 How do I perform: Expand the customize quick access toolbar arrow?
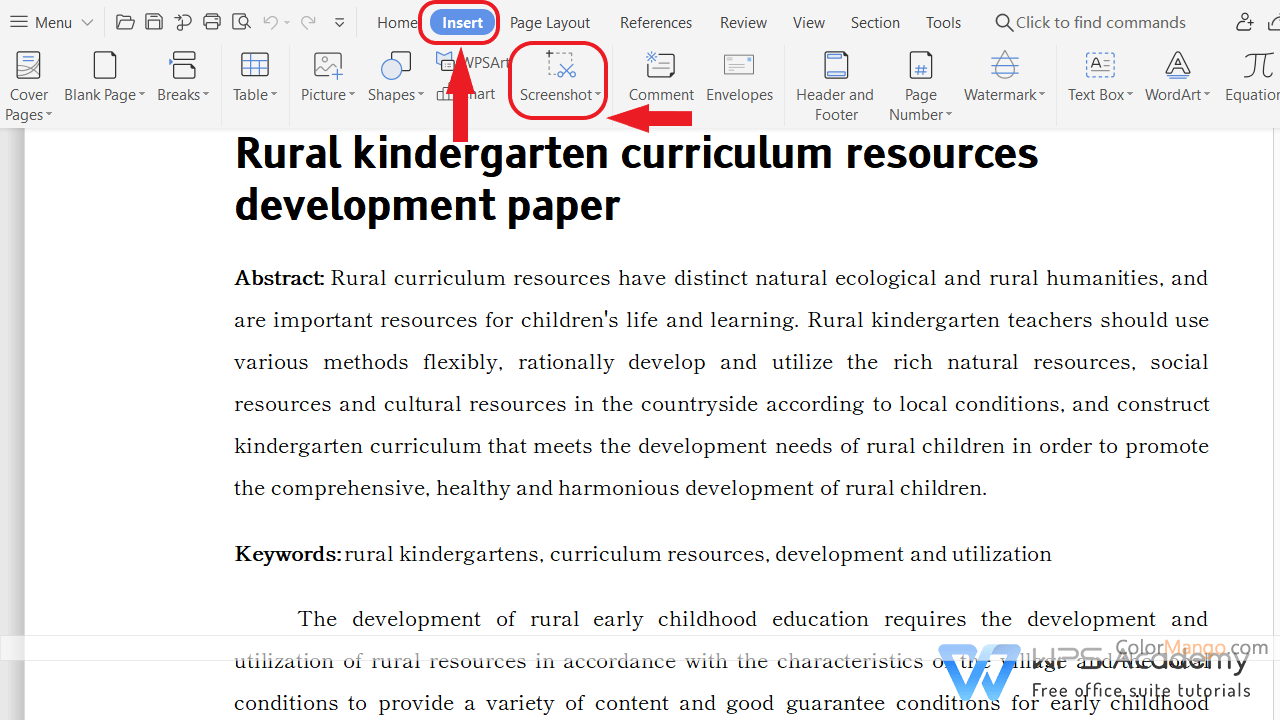click(340, 22)
